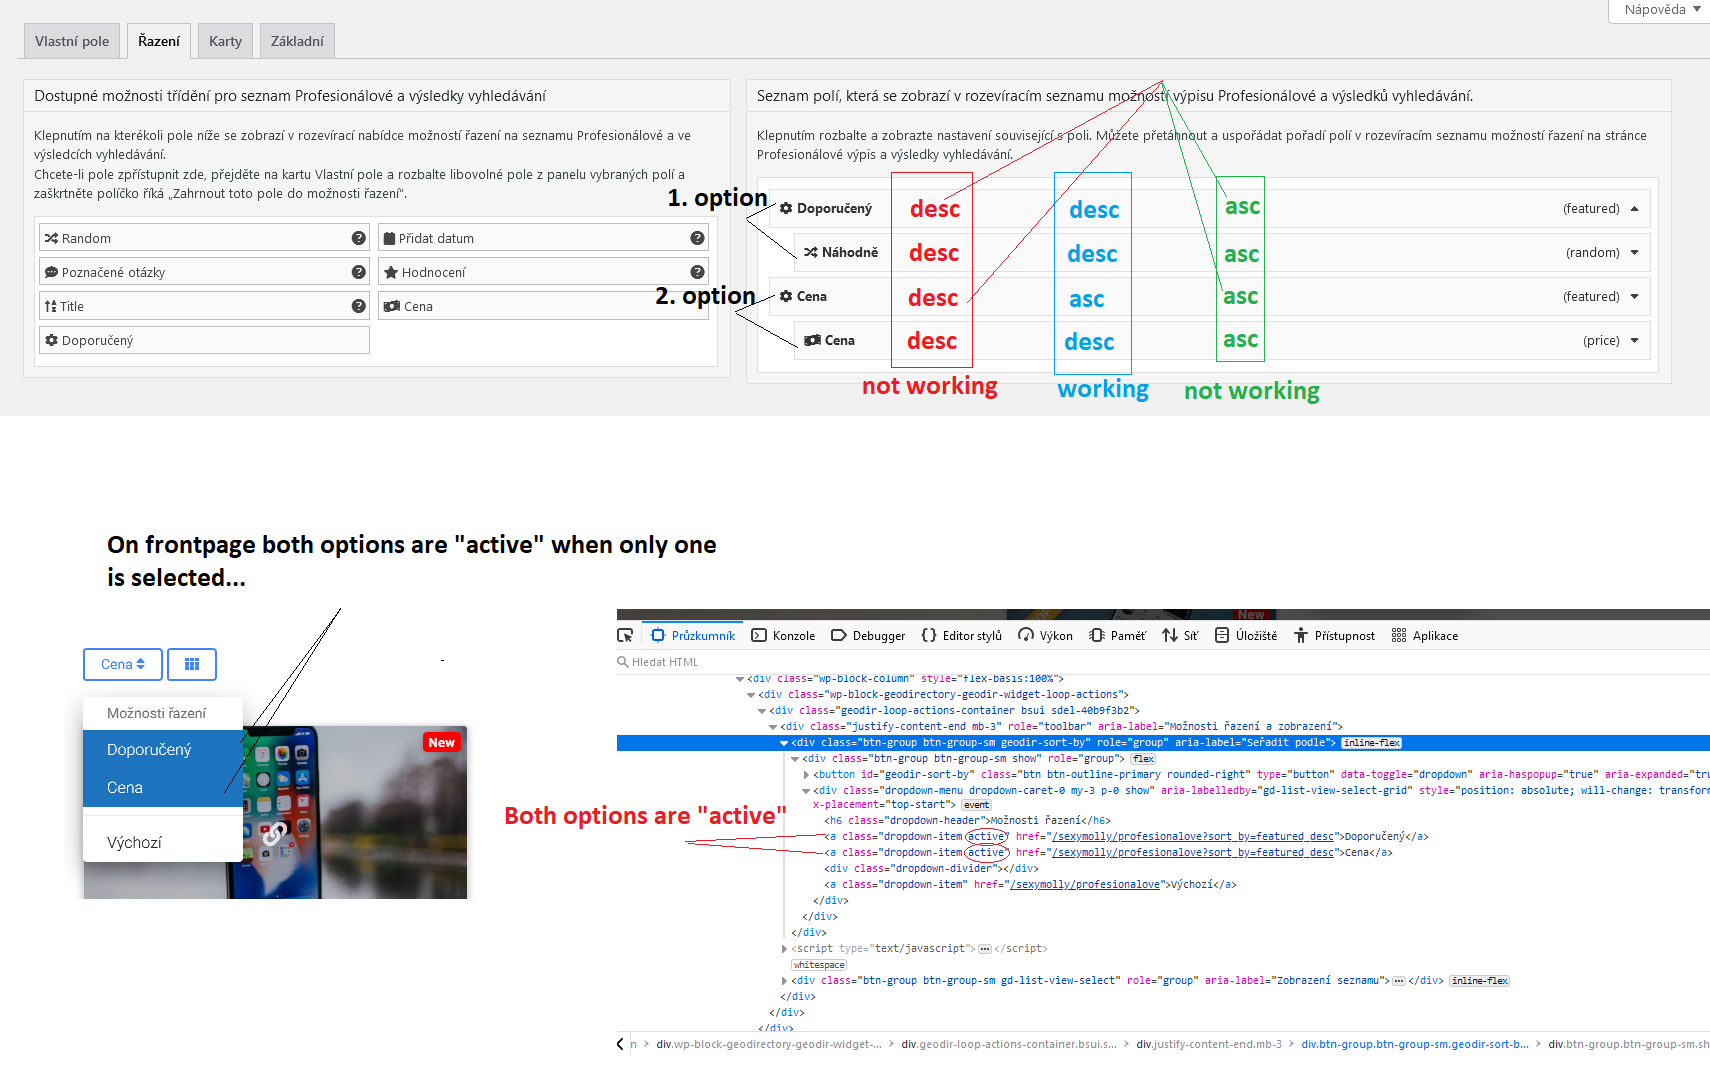Open the Cena sort dropdown button
This screenshot has height=1077, width=1710.
(123, 664)
